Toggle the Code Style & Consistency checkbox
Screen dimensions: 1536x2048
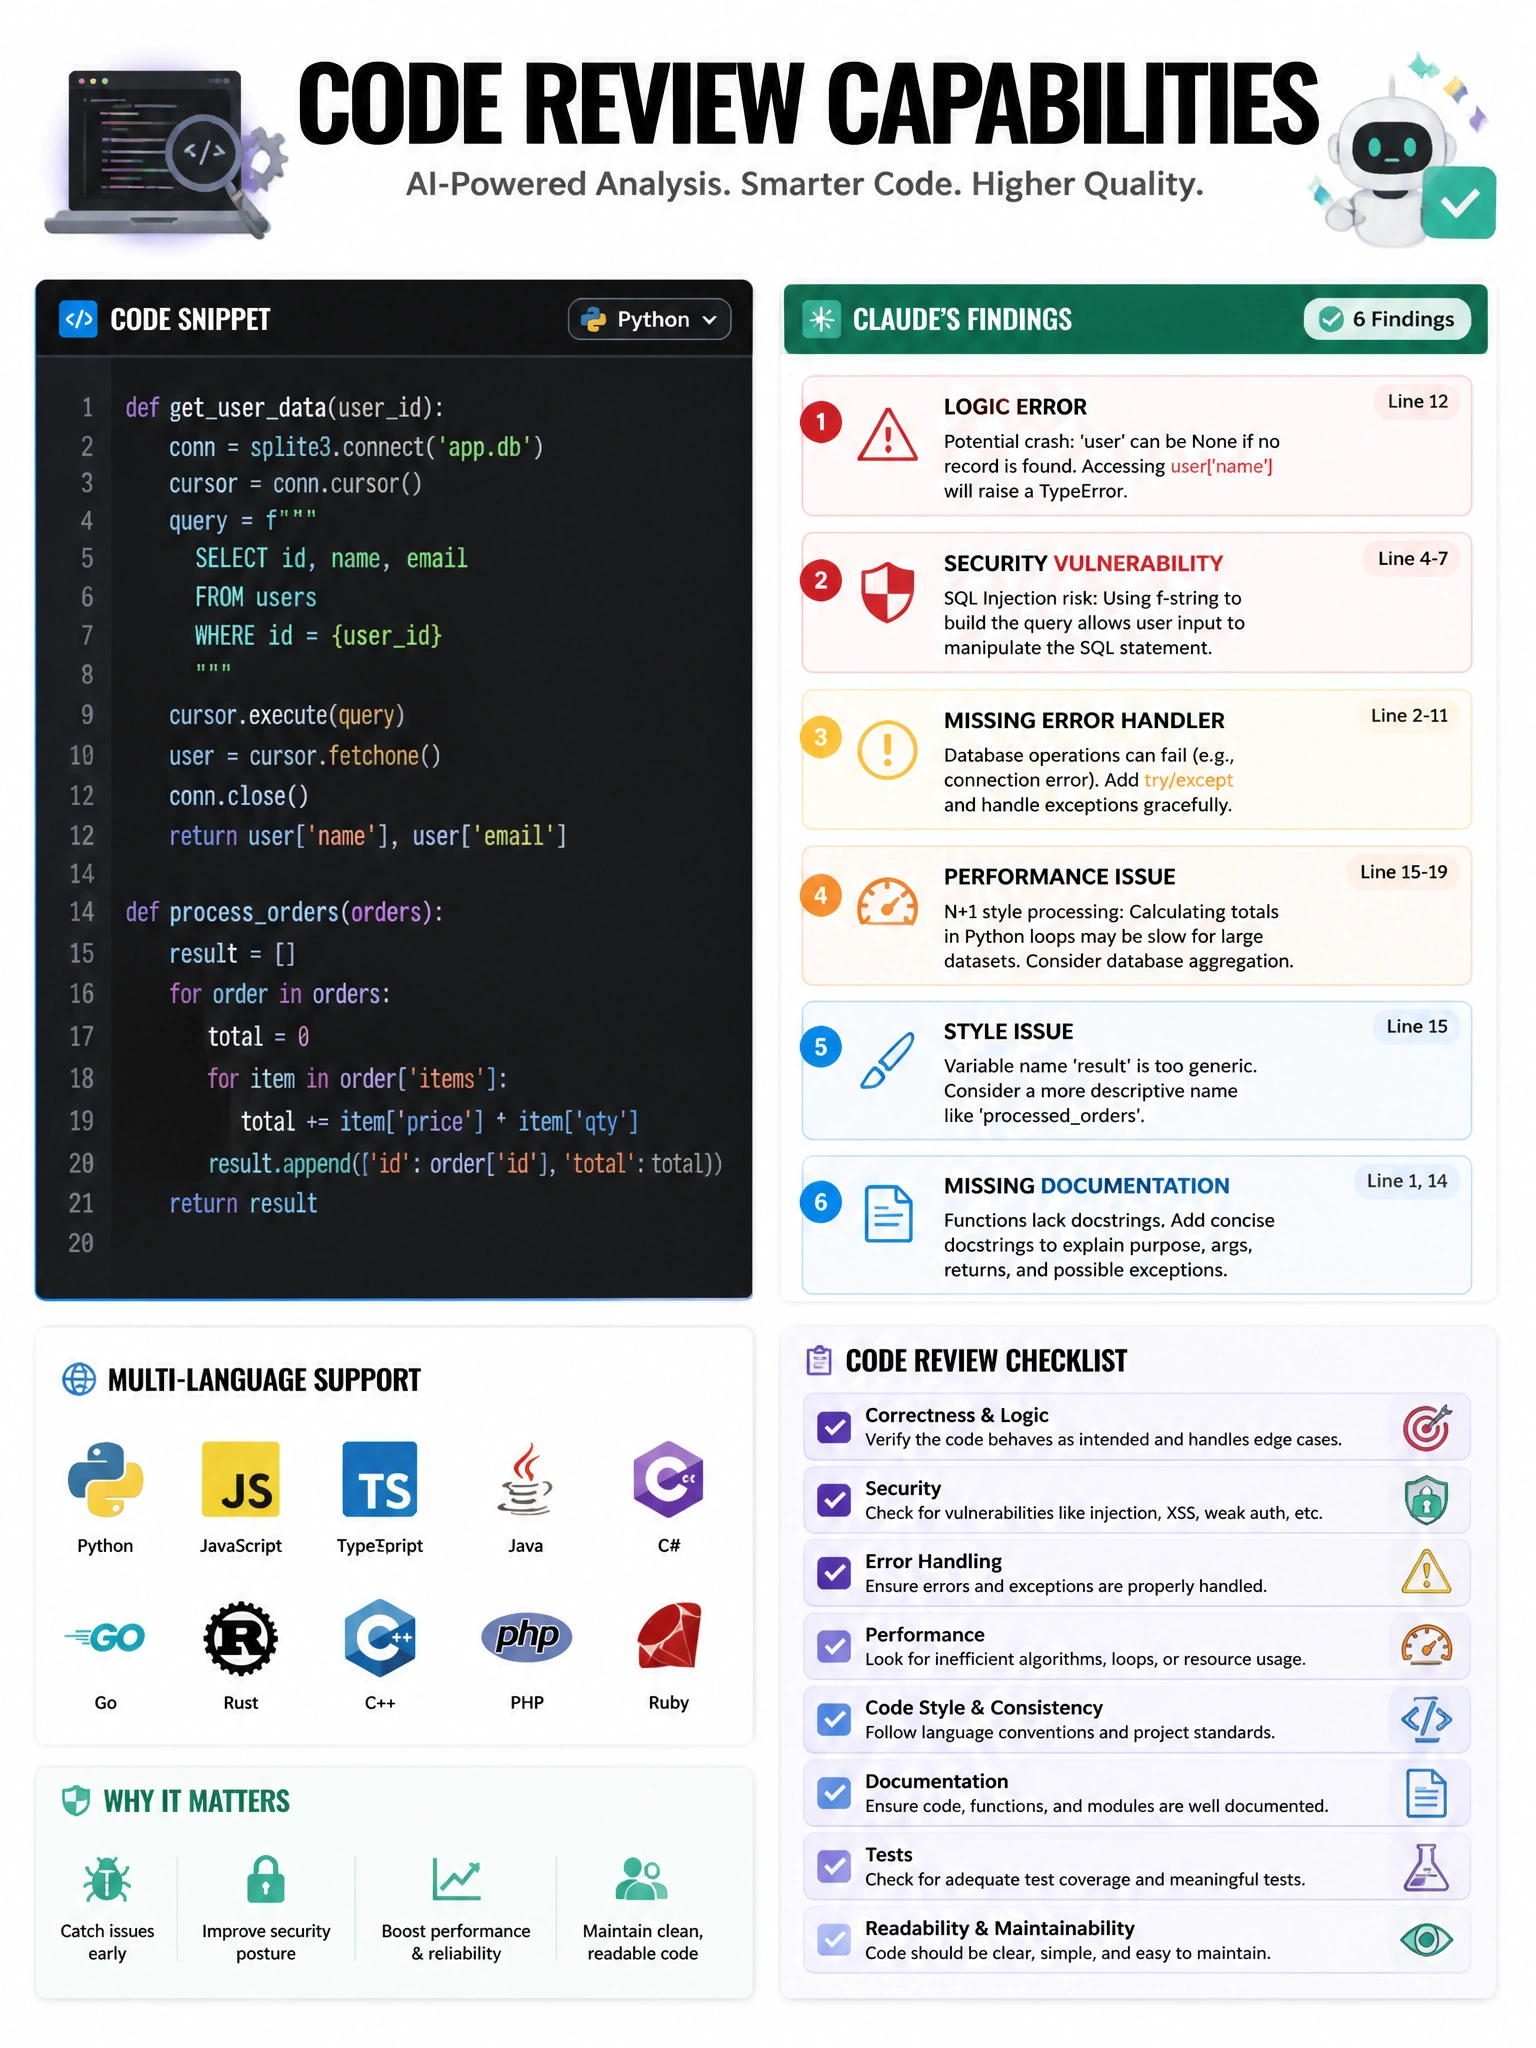click(833, 1719)
